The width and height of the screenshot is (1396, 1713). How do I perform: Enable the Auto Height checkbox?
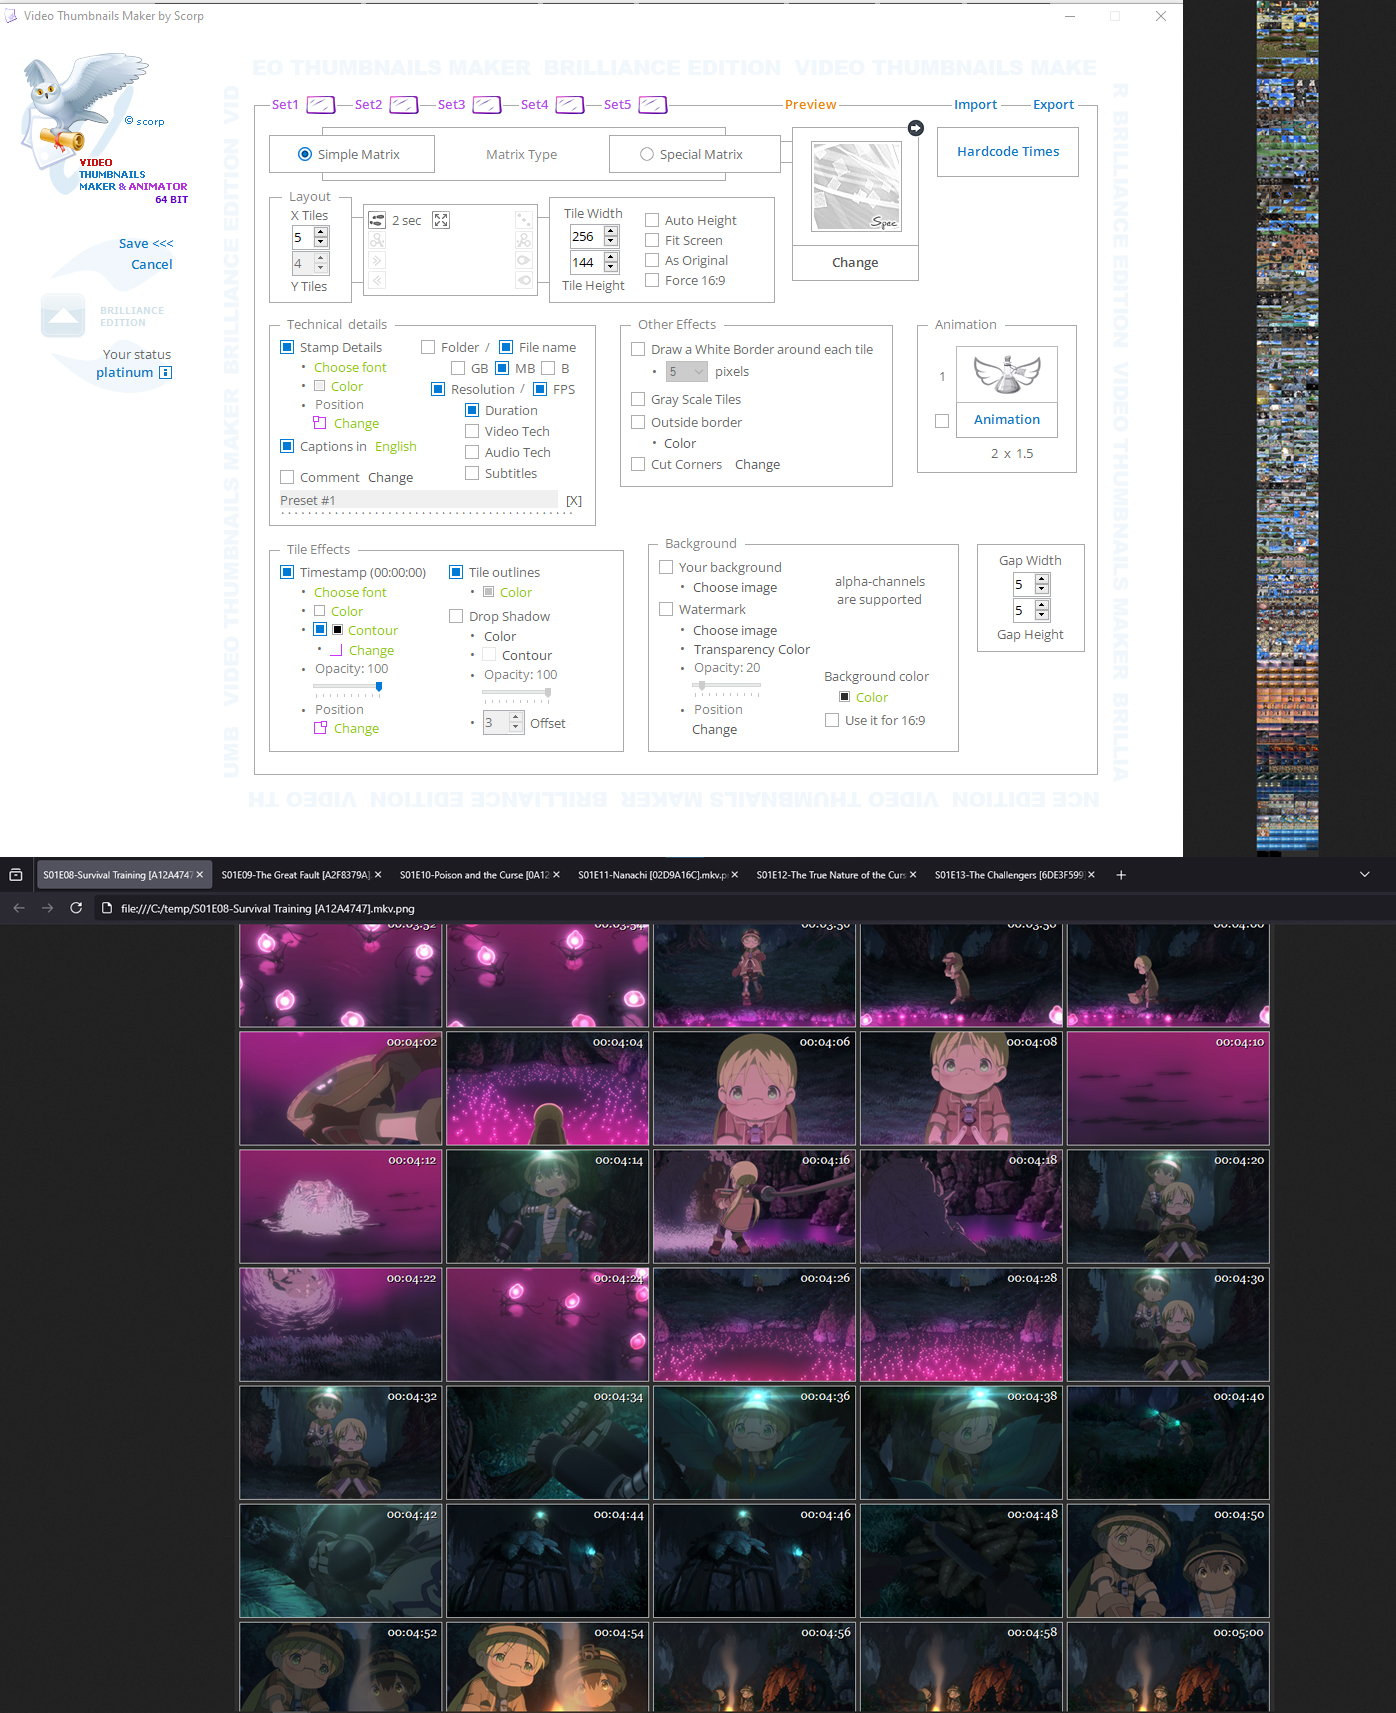click(x=652, y=220)
